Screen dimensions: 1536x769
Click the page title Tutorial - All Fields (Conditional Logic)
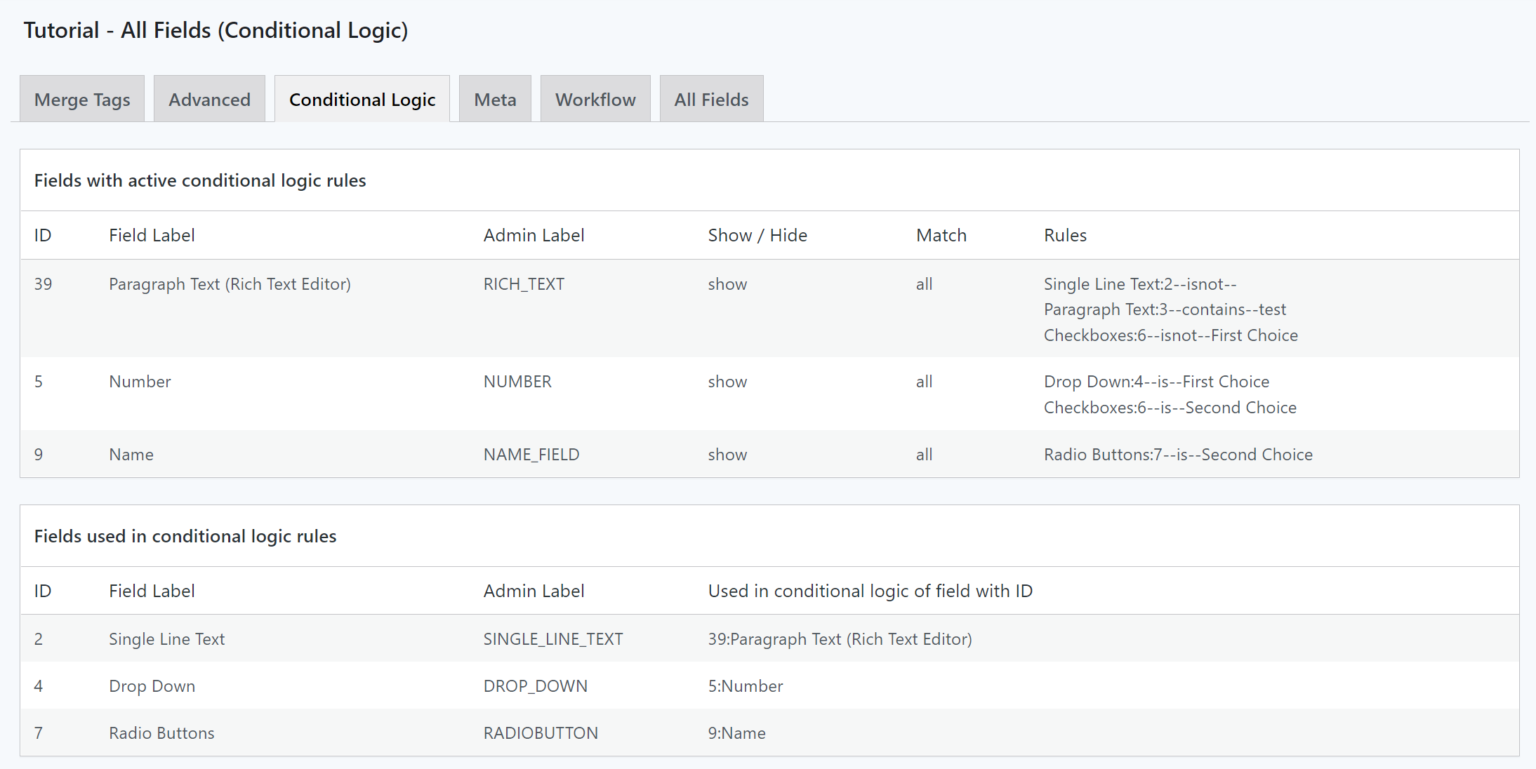click(x=216, y=30)
